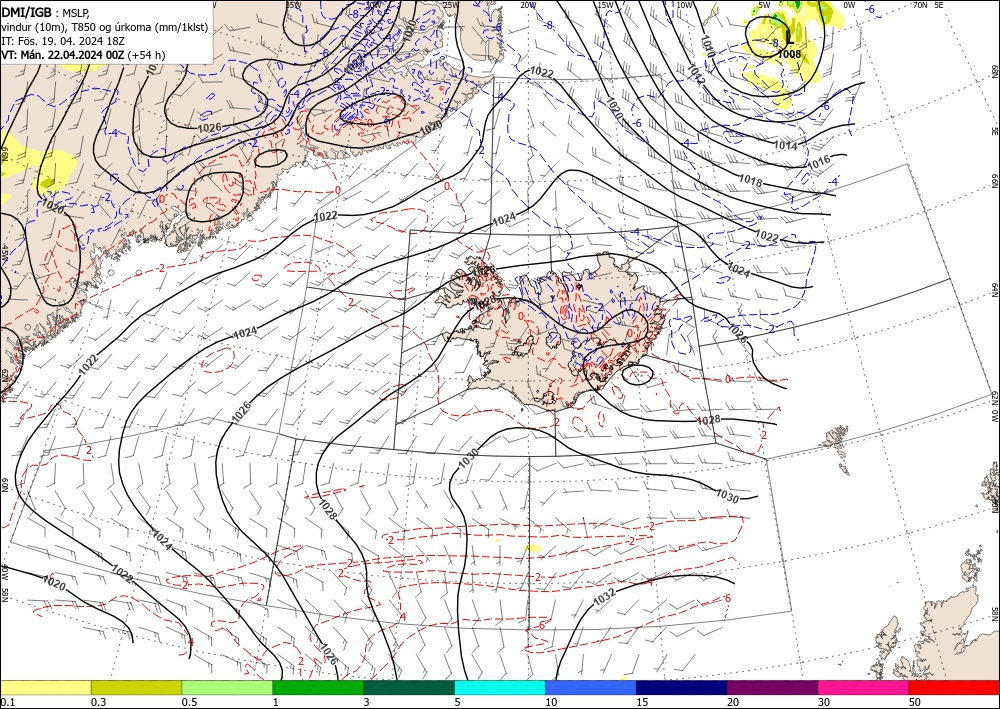Screen dimensions: 1000x709
Task: Click the legend value 50
Action: click(915, 702)
